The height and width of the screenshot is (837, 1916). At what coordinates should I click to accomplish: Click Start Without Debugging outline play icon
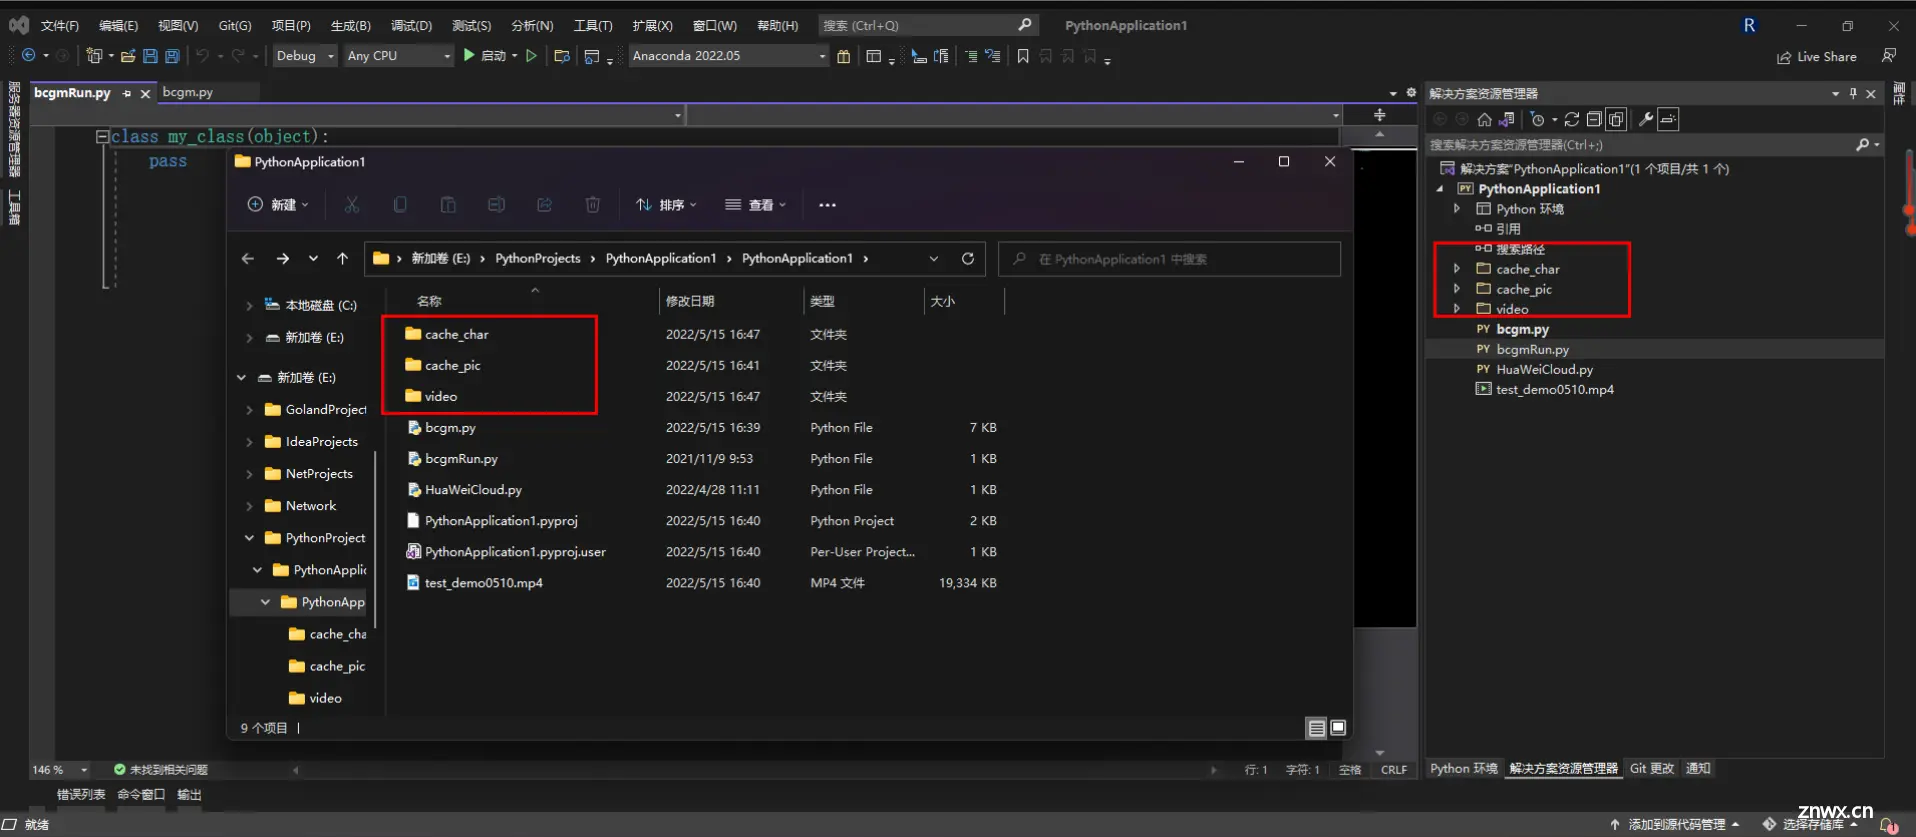pyautogui.click(x=532, y=56)
